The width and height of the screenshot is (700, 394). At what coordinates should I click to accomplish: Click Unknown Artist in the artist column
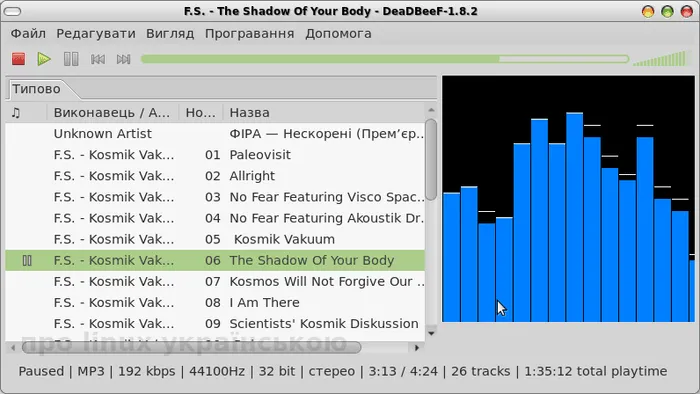tap(103, 133)
